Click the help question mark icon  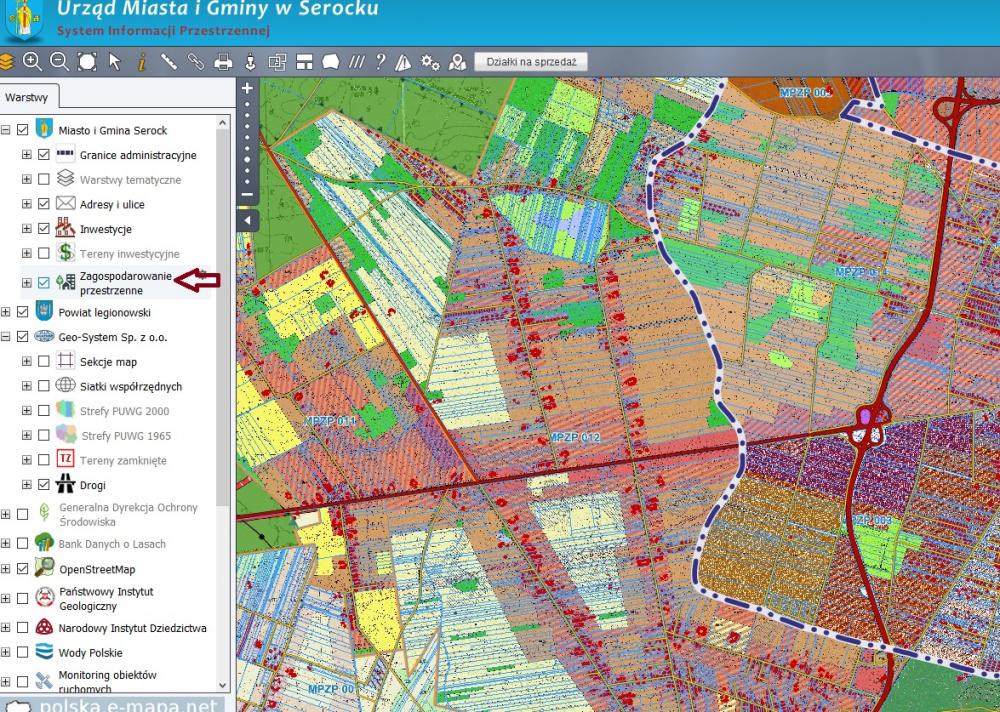tap(381, 61)
